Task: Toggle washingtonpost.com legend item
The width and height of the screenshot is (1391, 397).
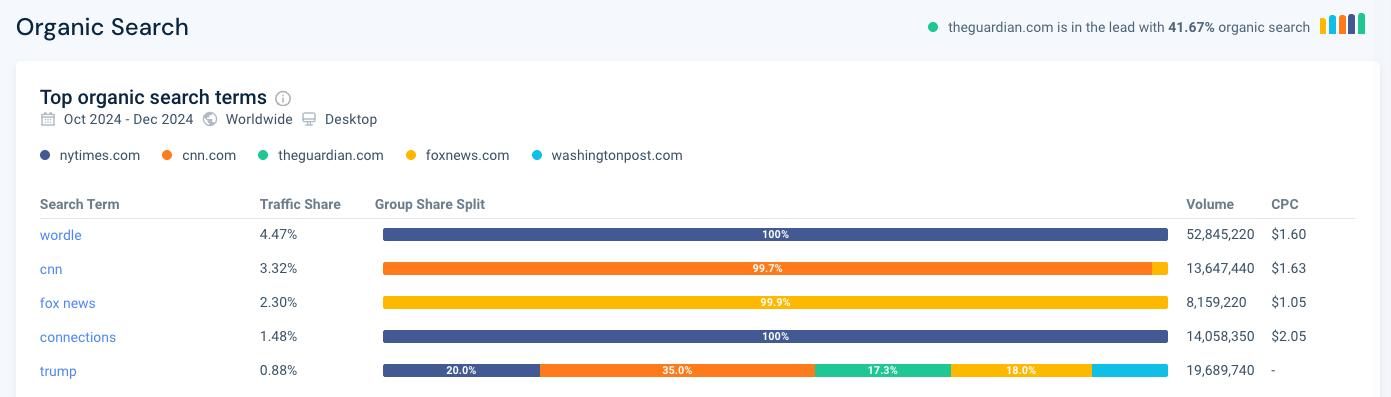Action: [607, 155]
